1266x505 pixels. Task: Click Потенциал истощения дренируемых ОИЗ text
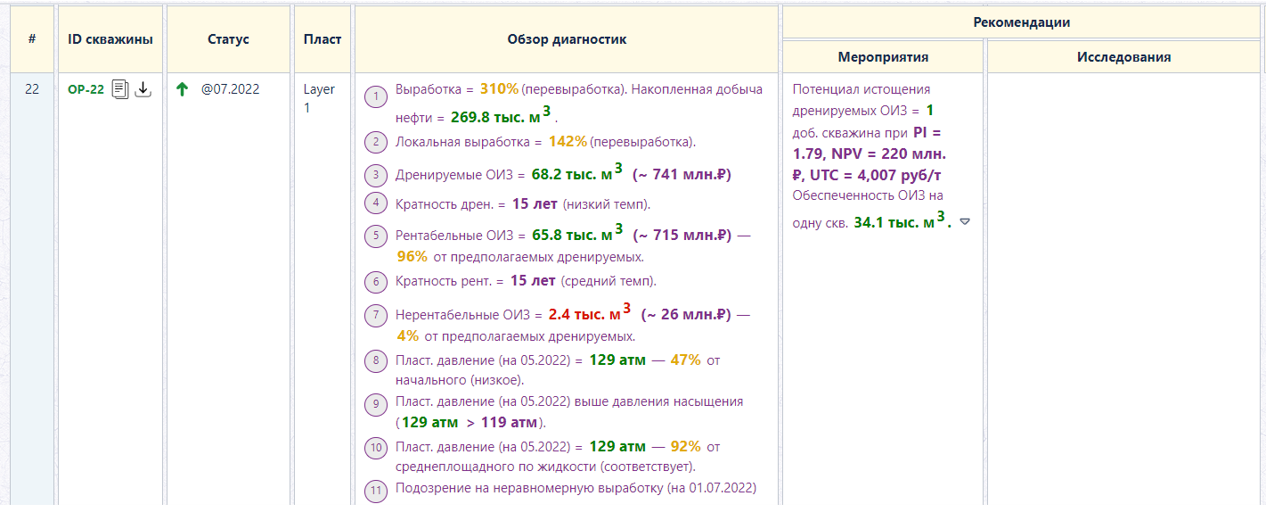tap(861, 99)
